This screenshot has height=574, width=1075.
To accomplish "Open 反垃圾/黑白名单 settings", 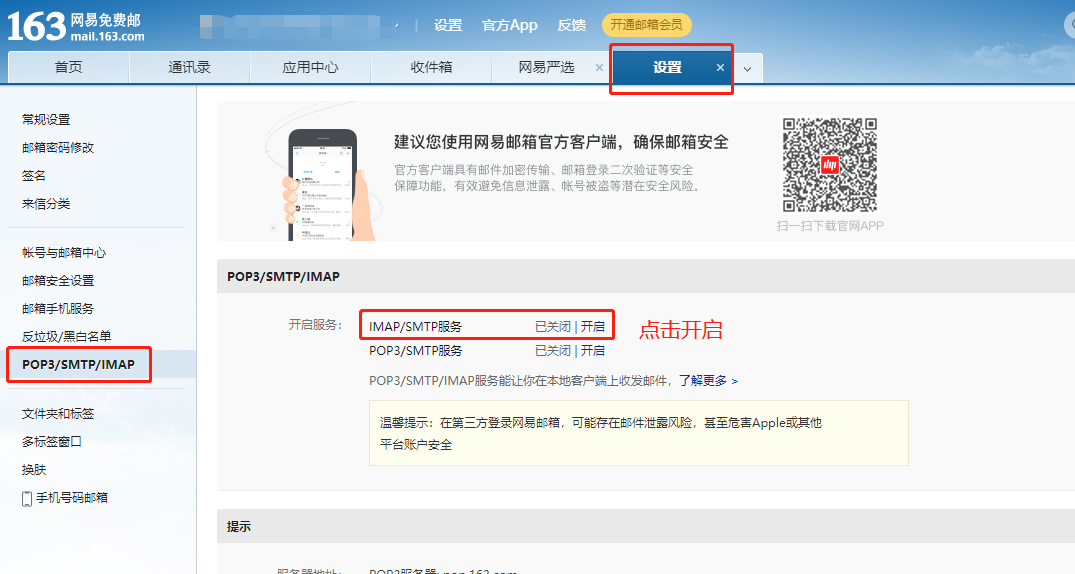I will (x=67, y=336).
